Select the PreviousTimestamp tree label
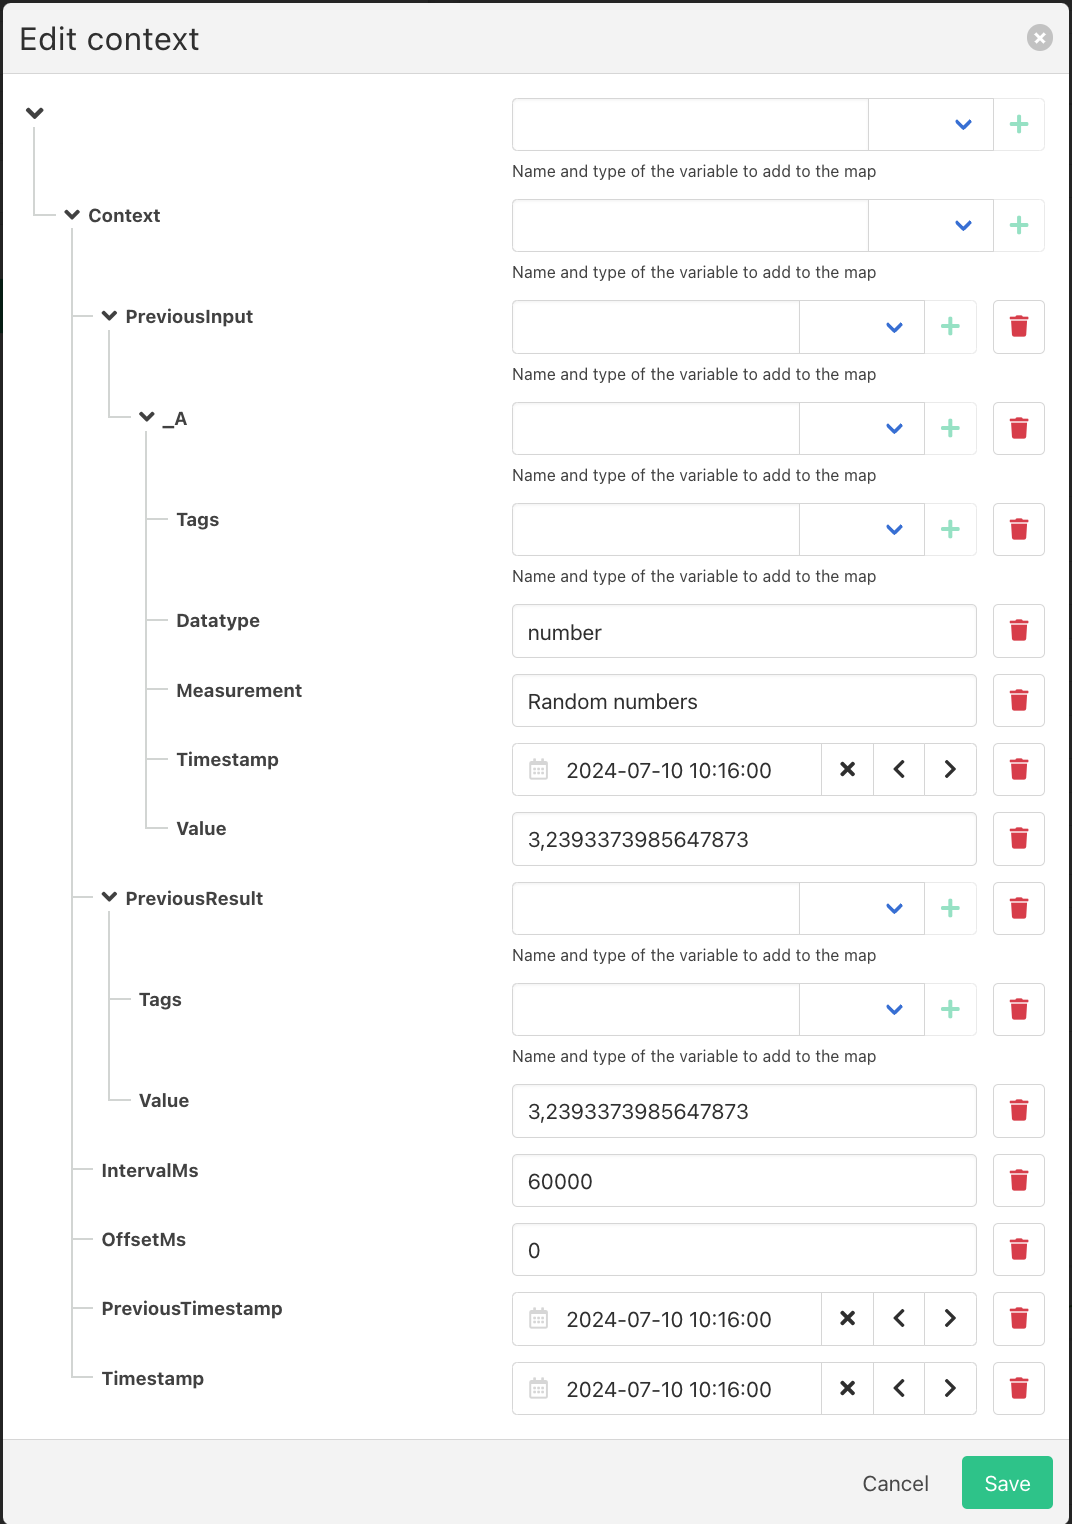Viewport: 1072px width, 1524px height. [192, 1308]
